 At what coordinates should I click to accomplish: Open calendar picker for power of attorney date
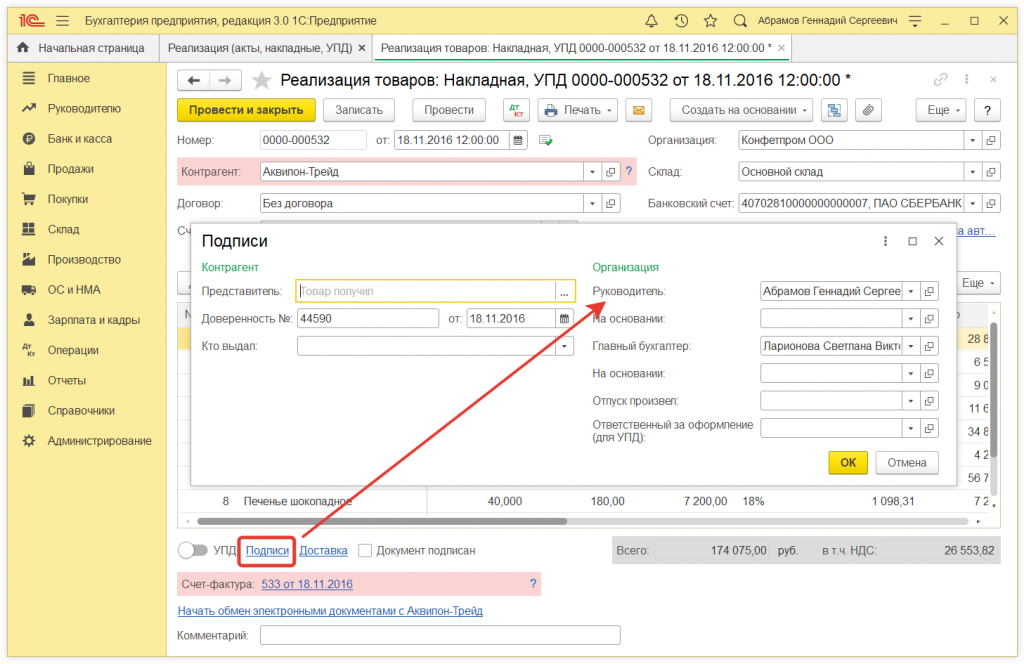[x=564, y=318]
